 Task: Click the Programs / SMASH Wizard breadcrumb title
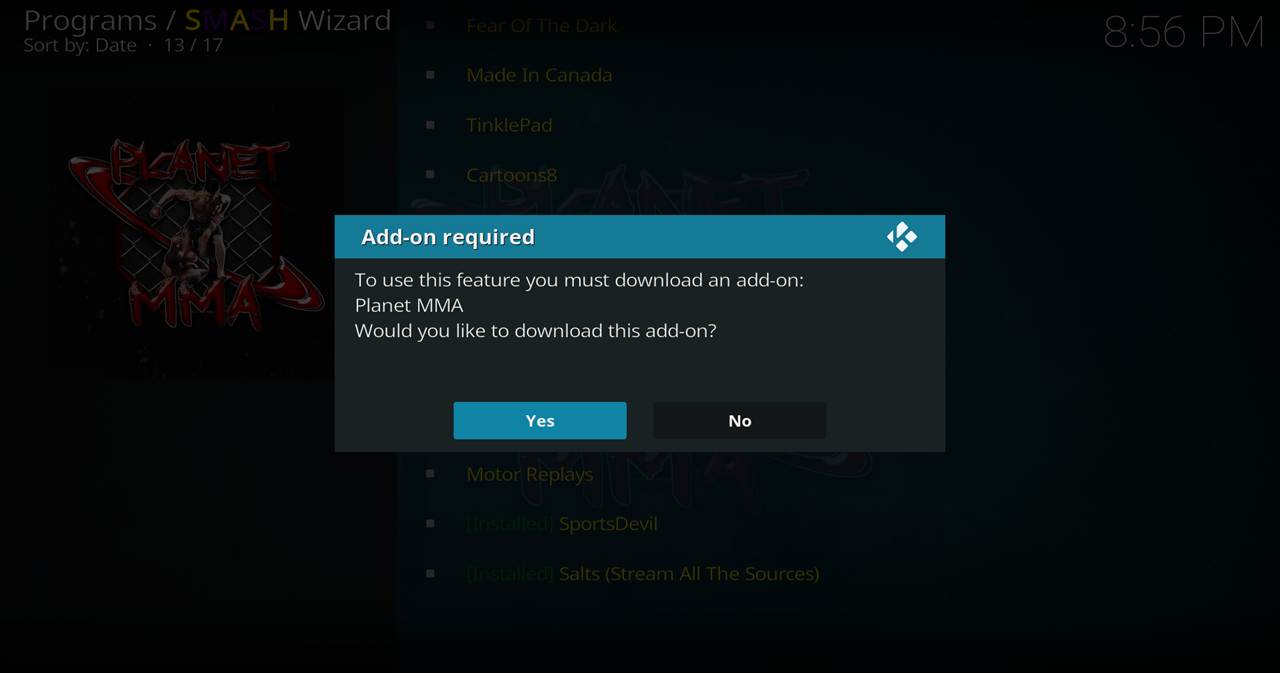click(x=207, y=20)
